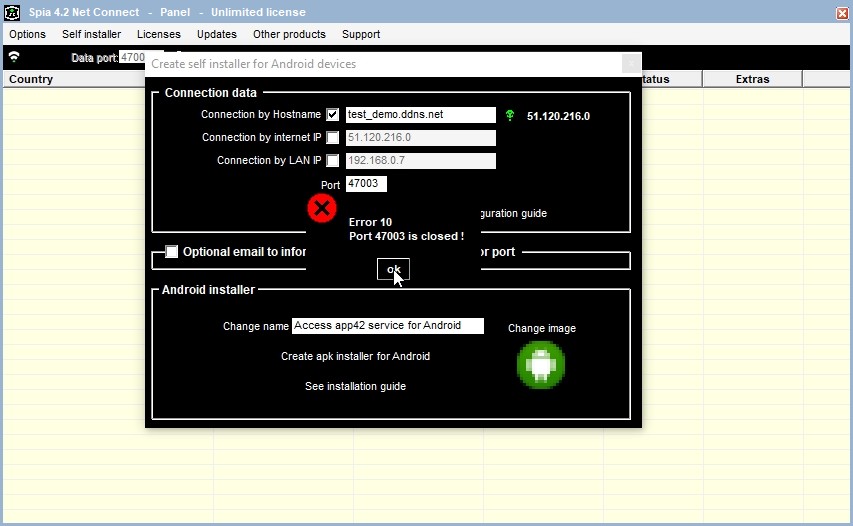Click Create apk installer for Android
Screen dimensions: 853x526
click(x=355, y=356)
